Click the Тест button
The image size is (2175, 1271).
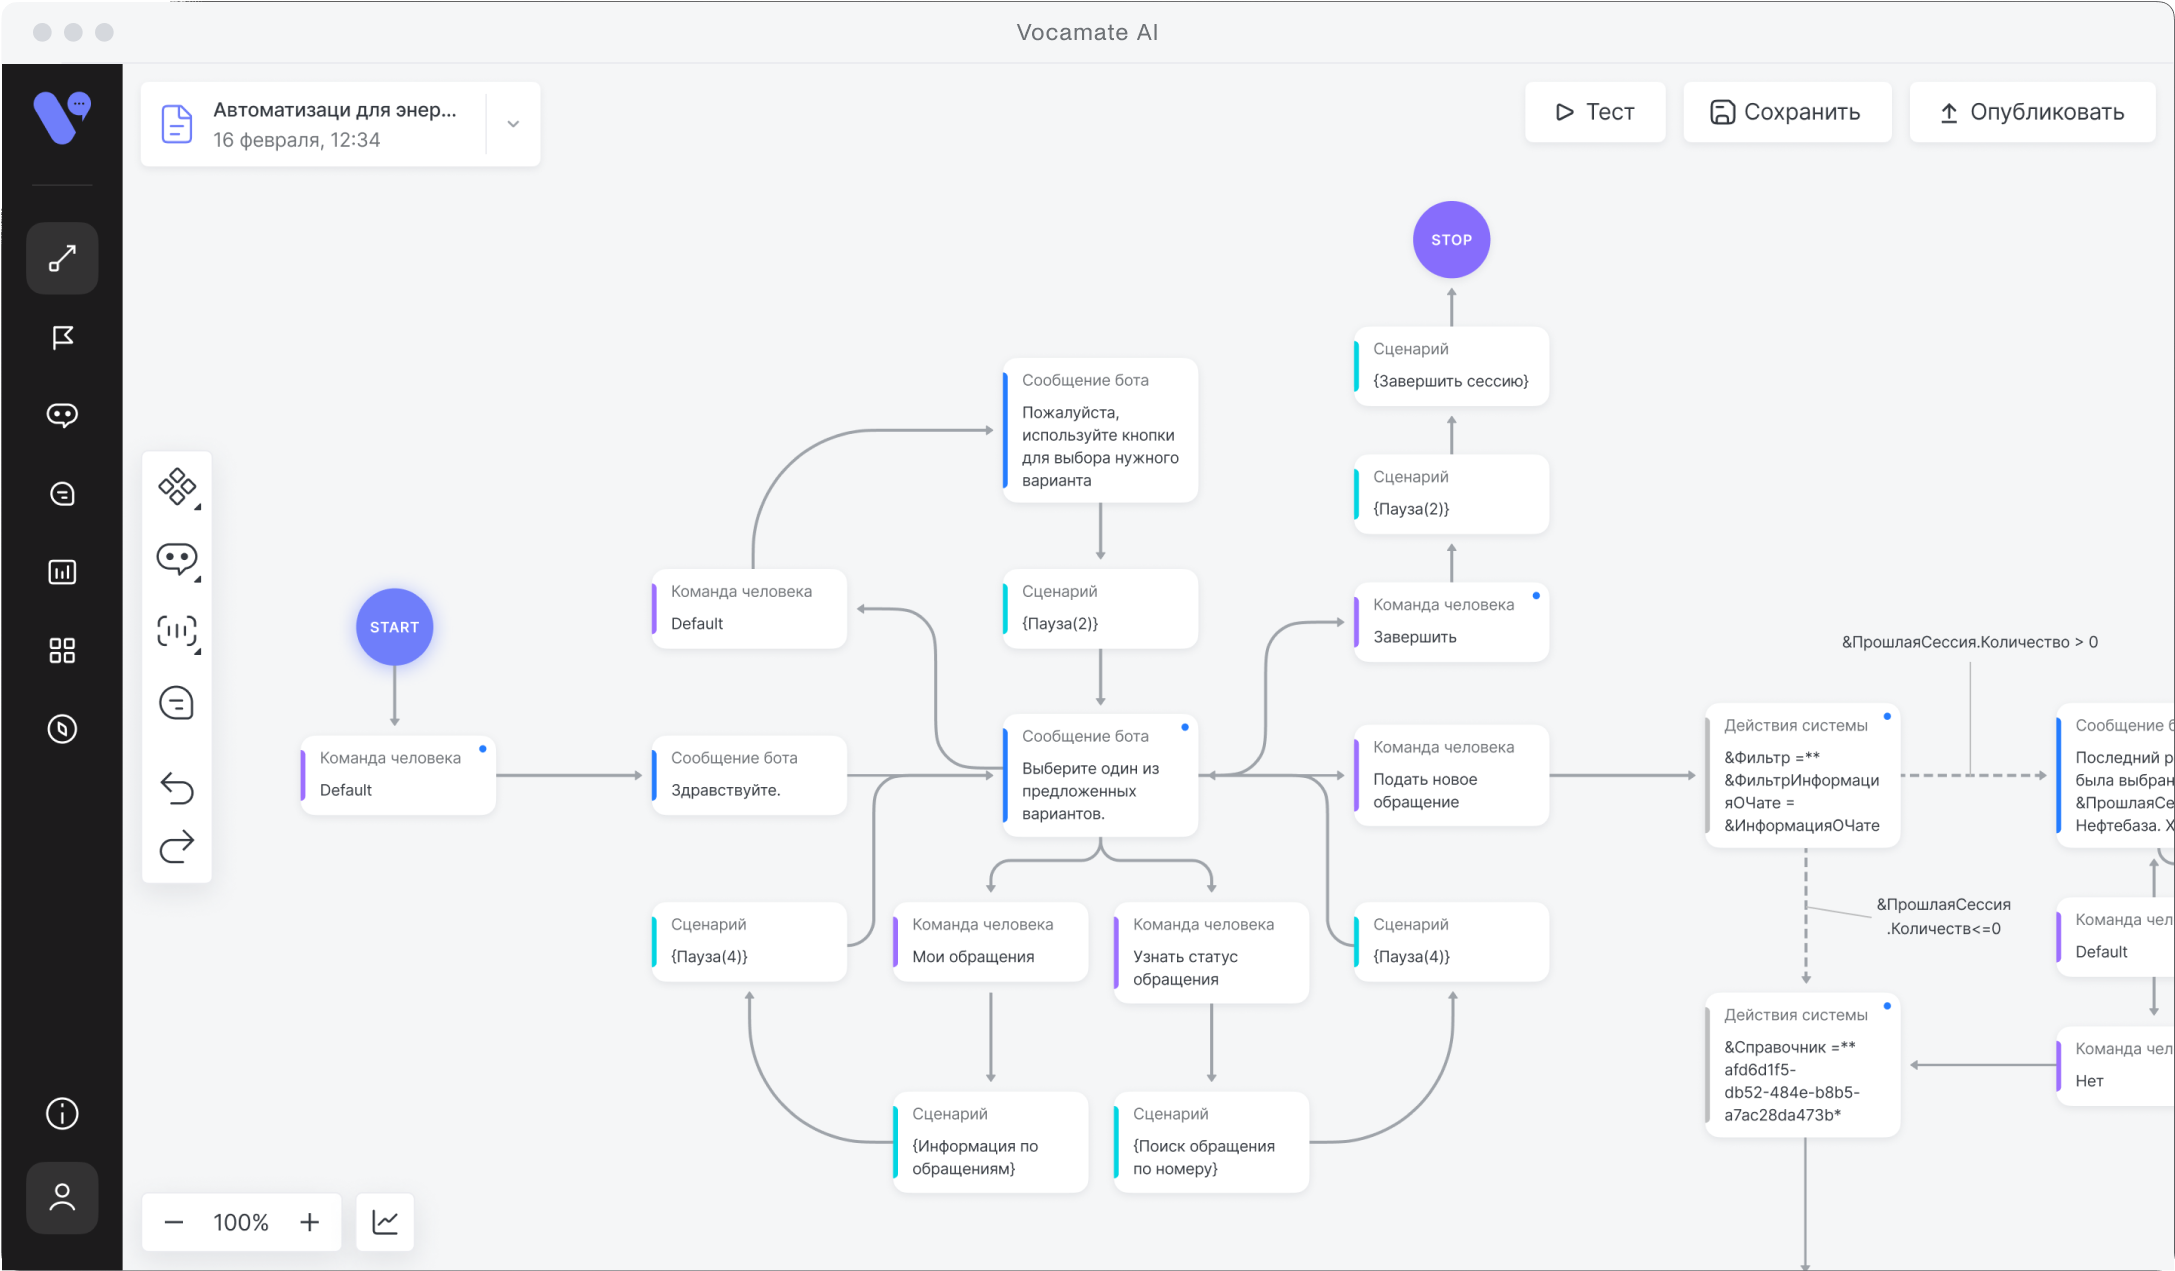pyautogui.click(x=1594, y=112)
